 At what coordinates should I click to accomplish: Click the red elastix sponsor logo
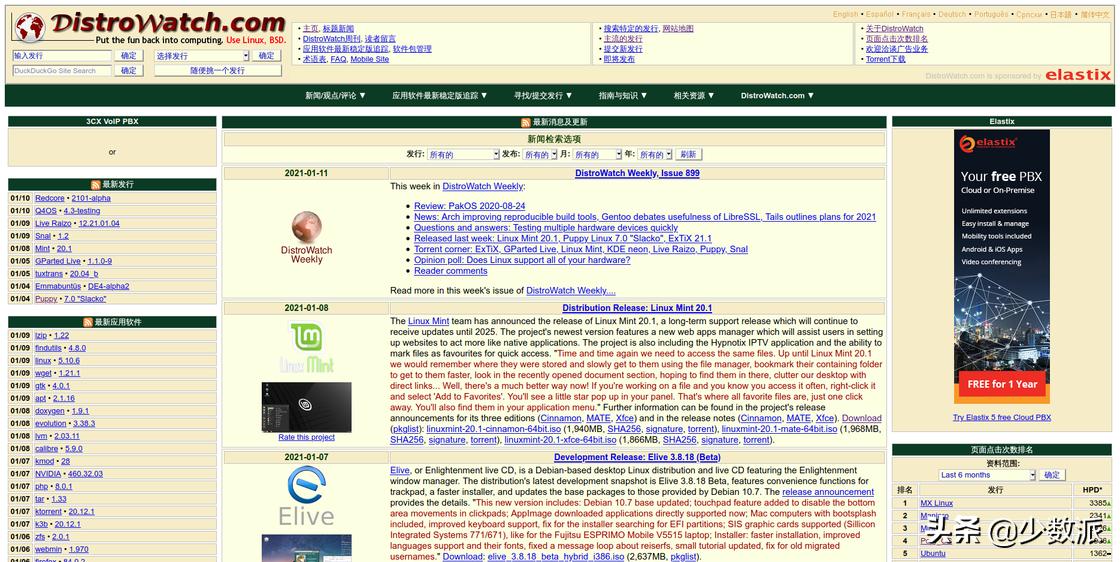(x=1078, y=75)
